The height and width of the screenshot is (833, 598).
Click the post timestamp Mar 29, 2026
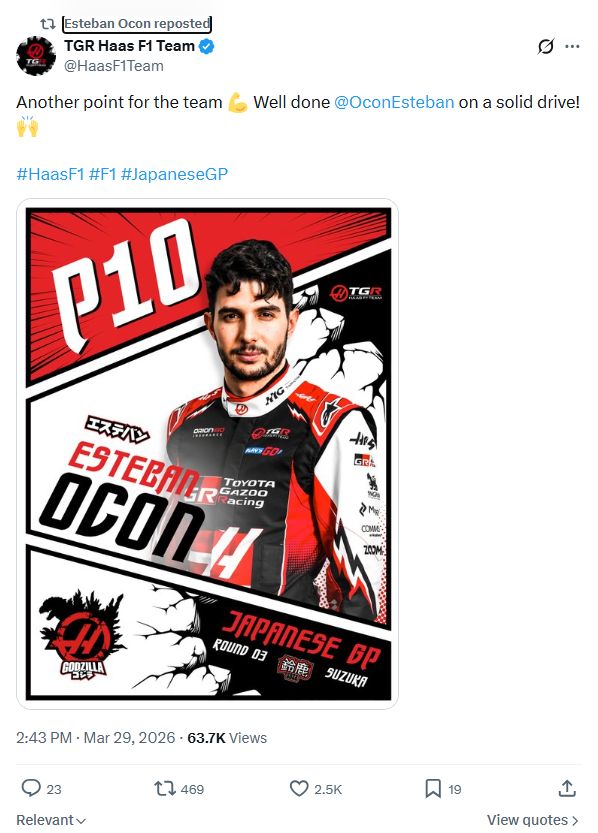click(x=129, y=737)
